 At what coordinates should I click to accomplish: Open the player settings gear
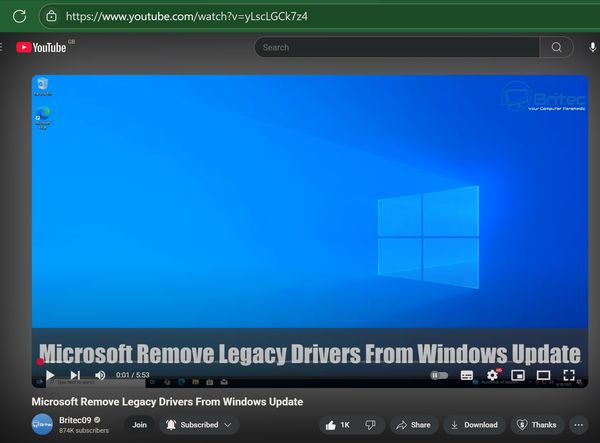[x=492, y=375]
